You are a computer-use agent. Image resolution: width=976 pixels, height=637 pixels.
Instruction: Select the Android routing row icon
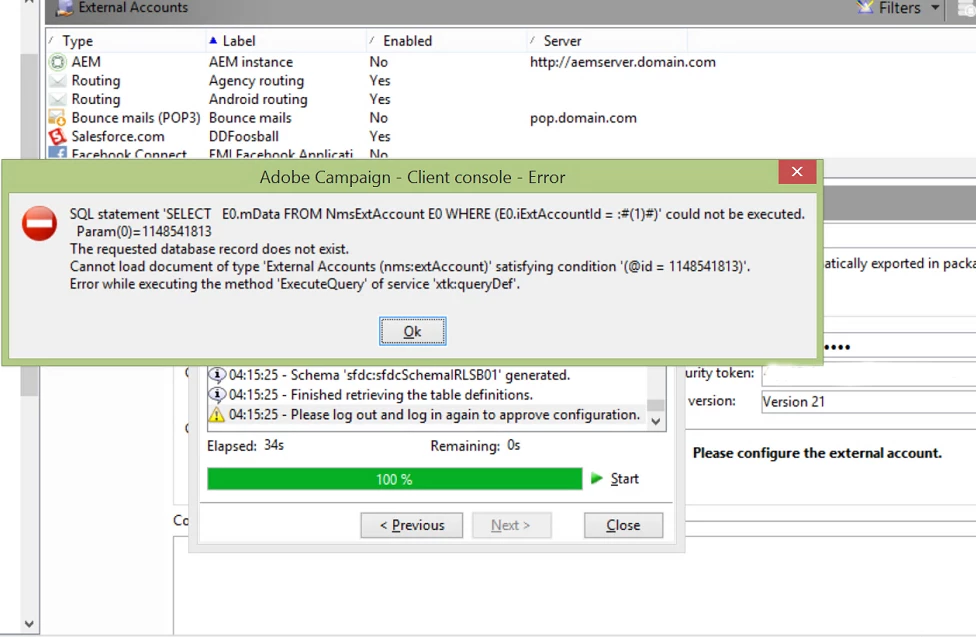pyautogui.click(x=57, y=100)
